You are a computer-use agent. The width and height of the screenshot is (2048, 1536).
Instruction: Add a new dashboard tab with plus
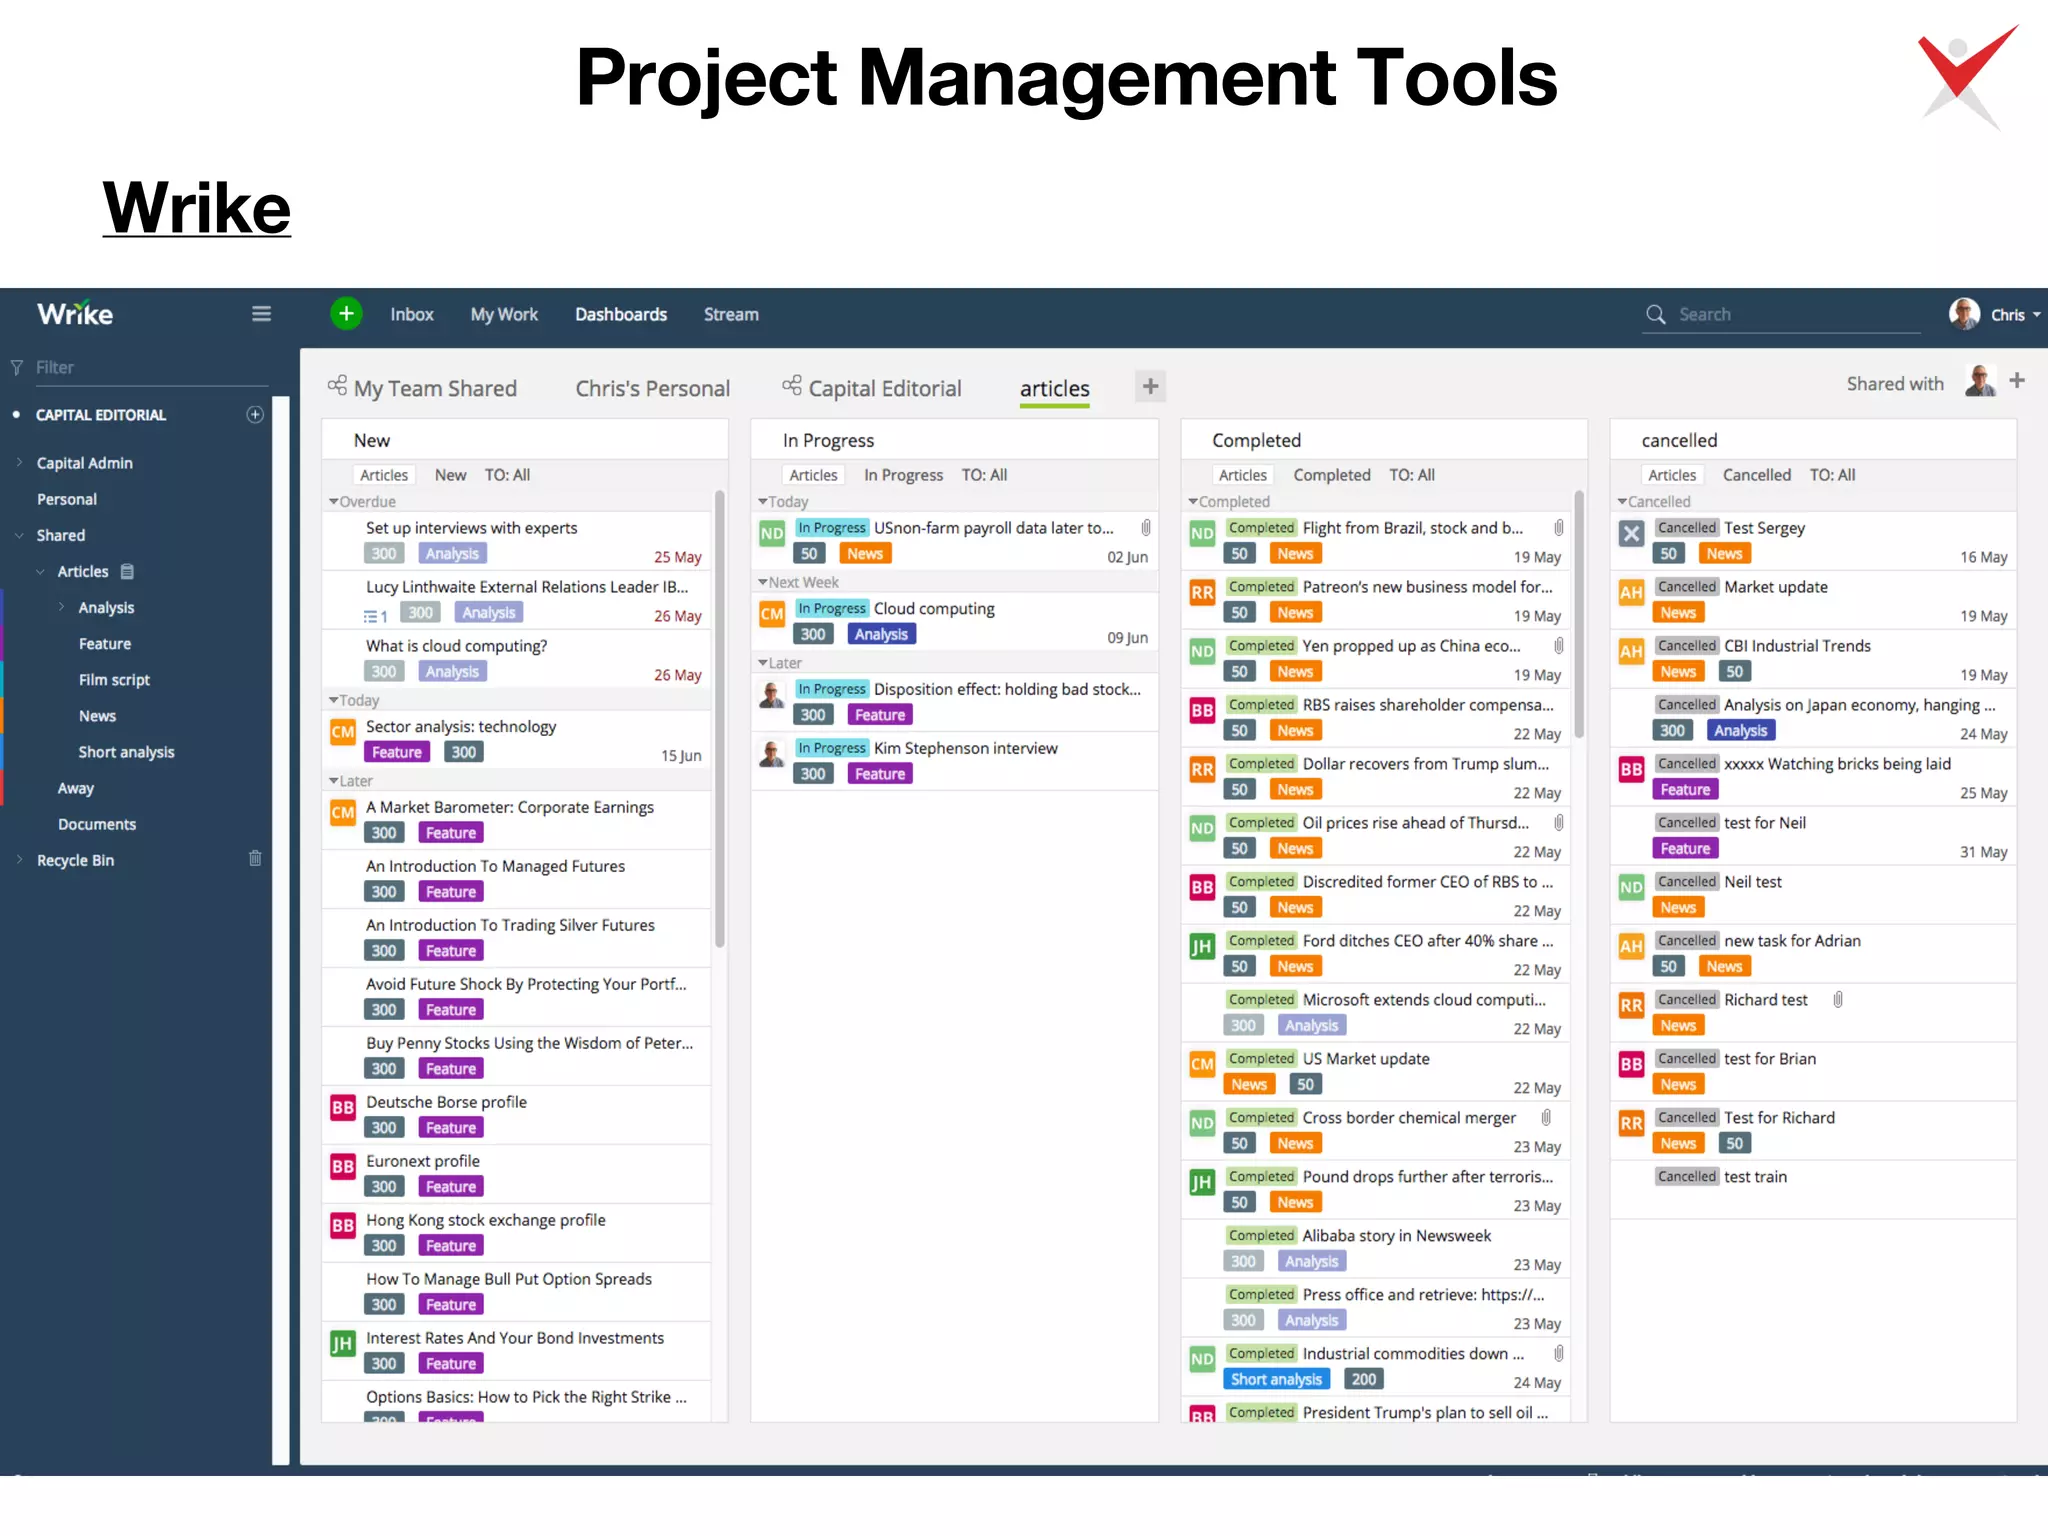tap(1150, 386)
